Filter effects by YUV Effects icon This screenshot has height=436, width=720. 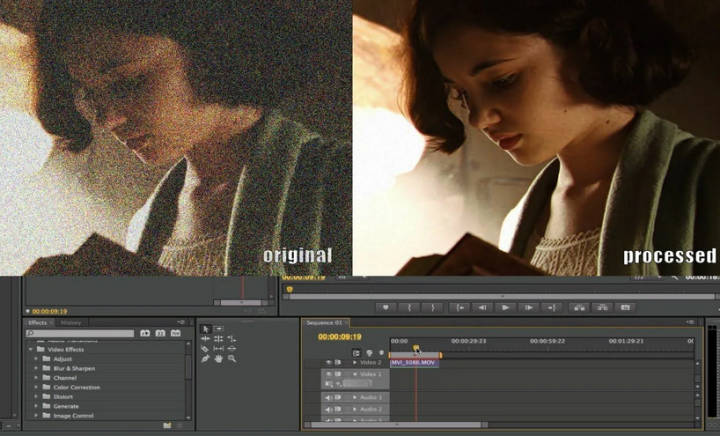175,333
